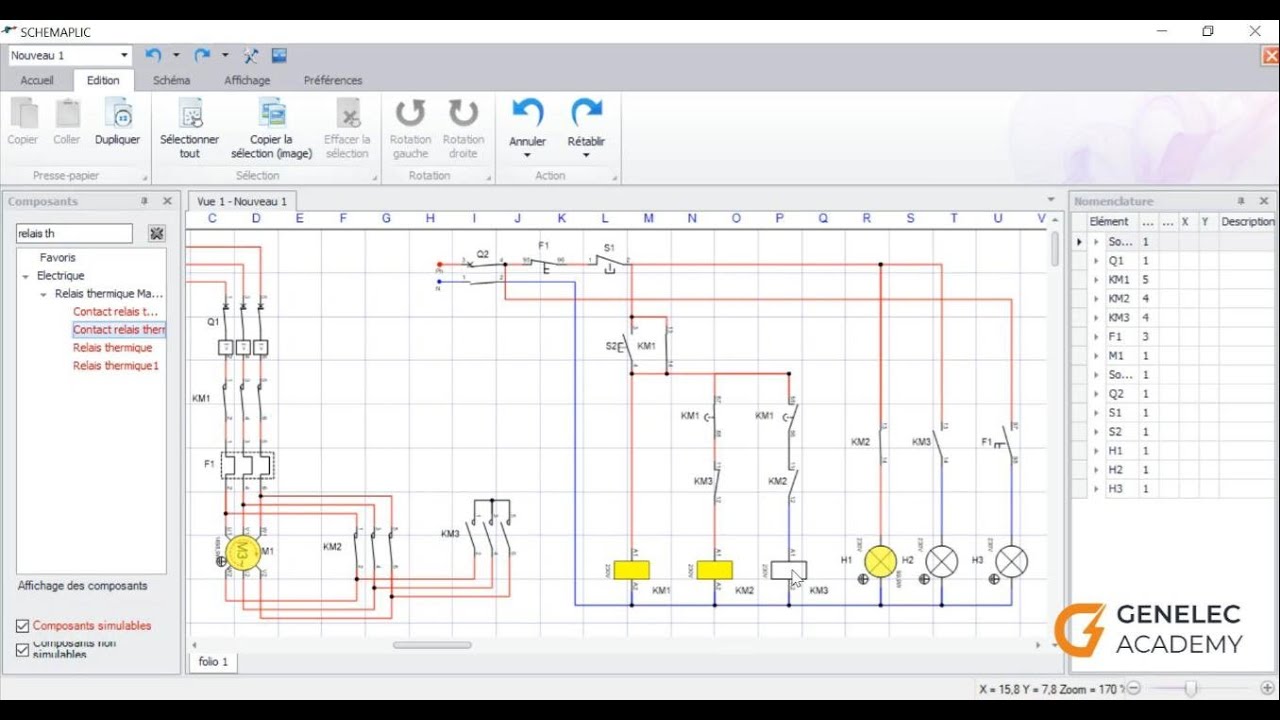Click the Sélectionner tout icon

(x=190, y=113)
